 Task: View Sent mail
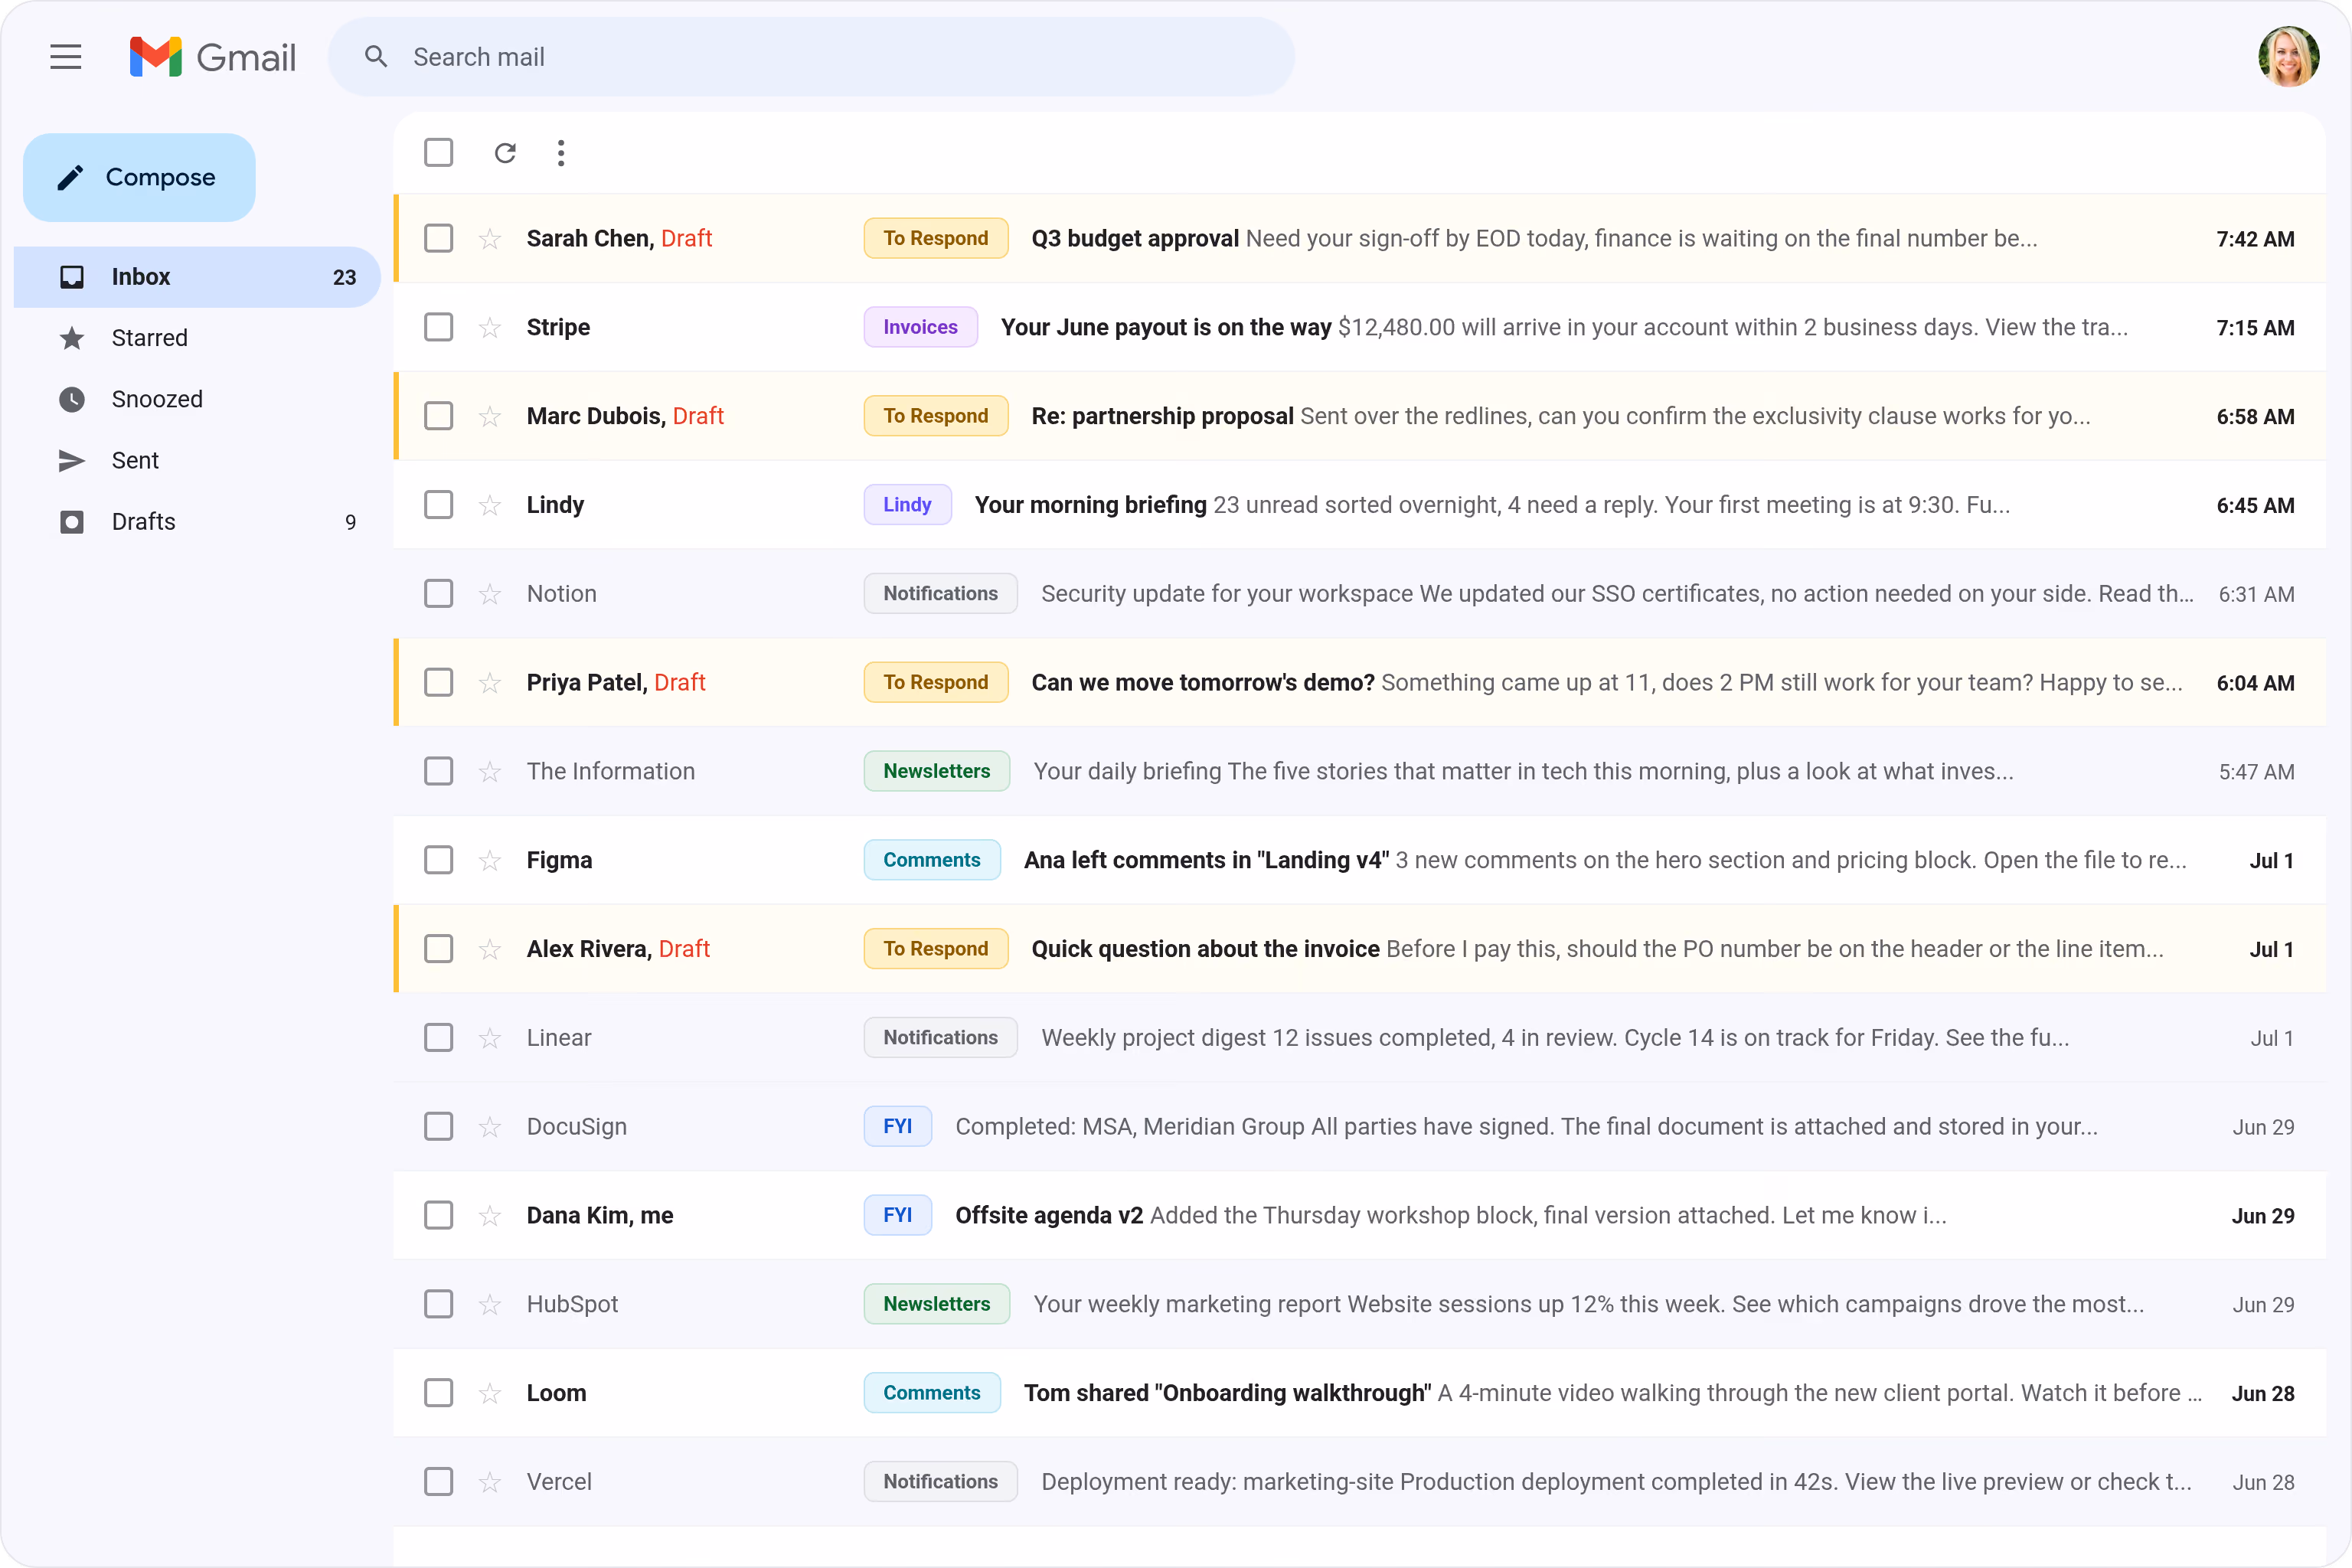pos(197,460)
